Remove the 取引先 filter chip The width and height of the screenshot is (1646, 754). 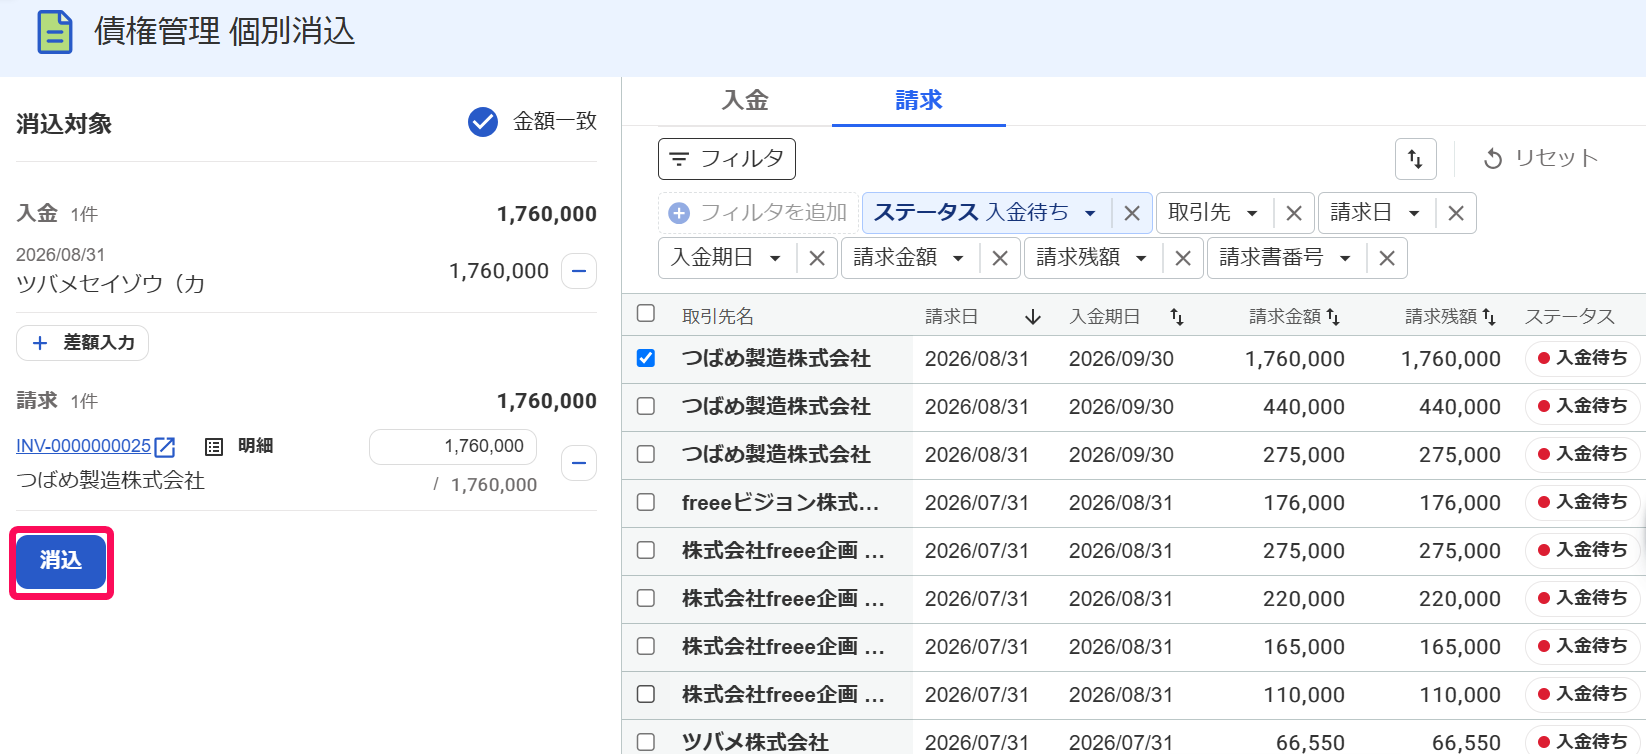pos(1294,213)
